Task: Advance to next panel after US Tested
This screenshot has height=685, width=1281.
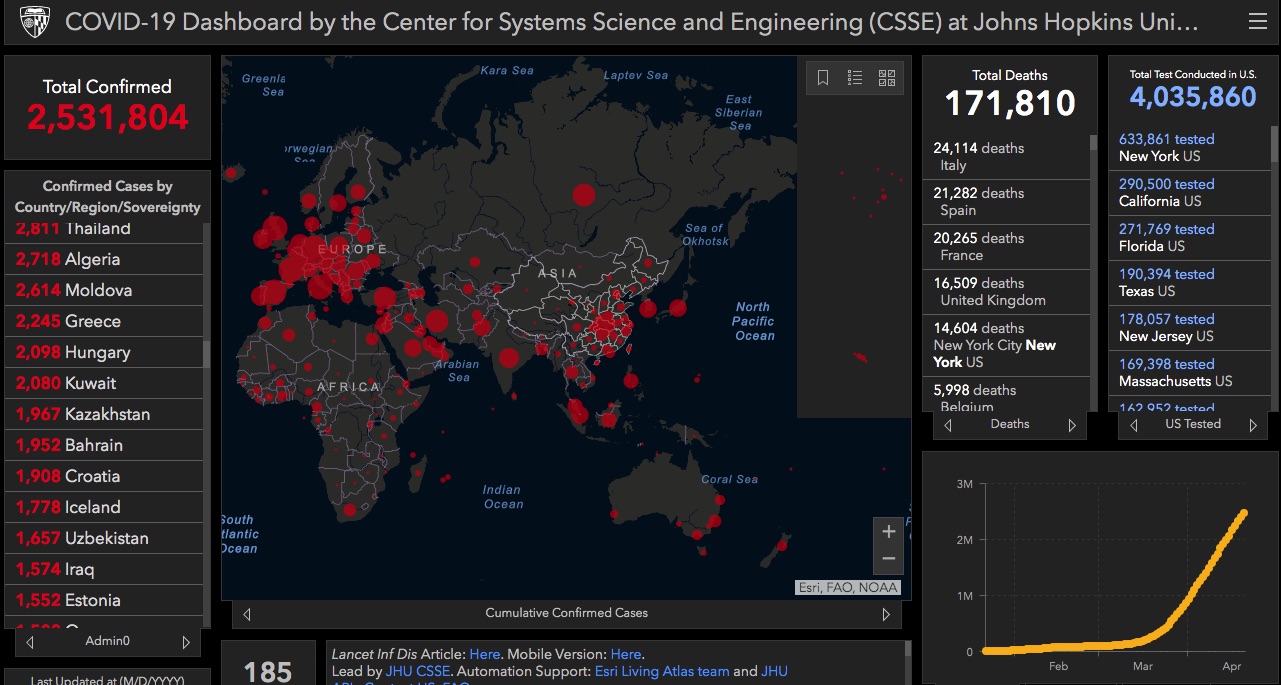Action: [1253, 425]
